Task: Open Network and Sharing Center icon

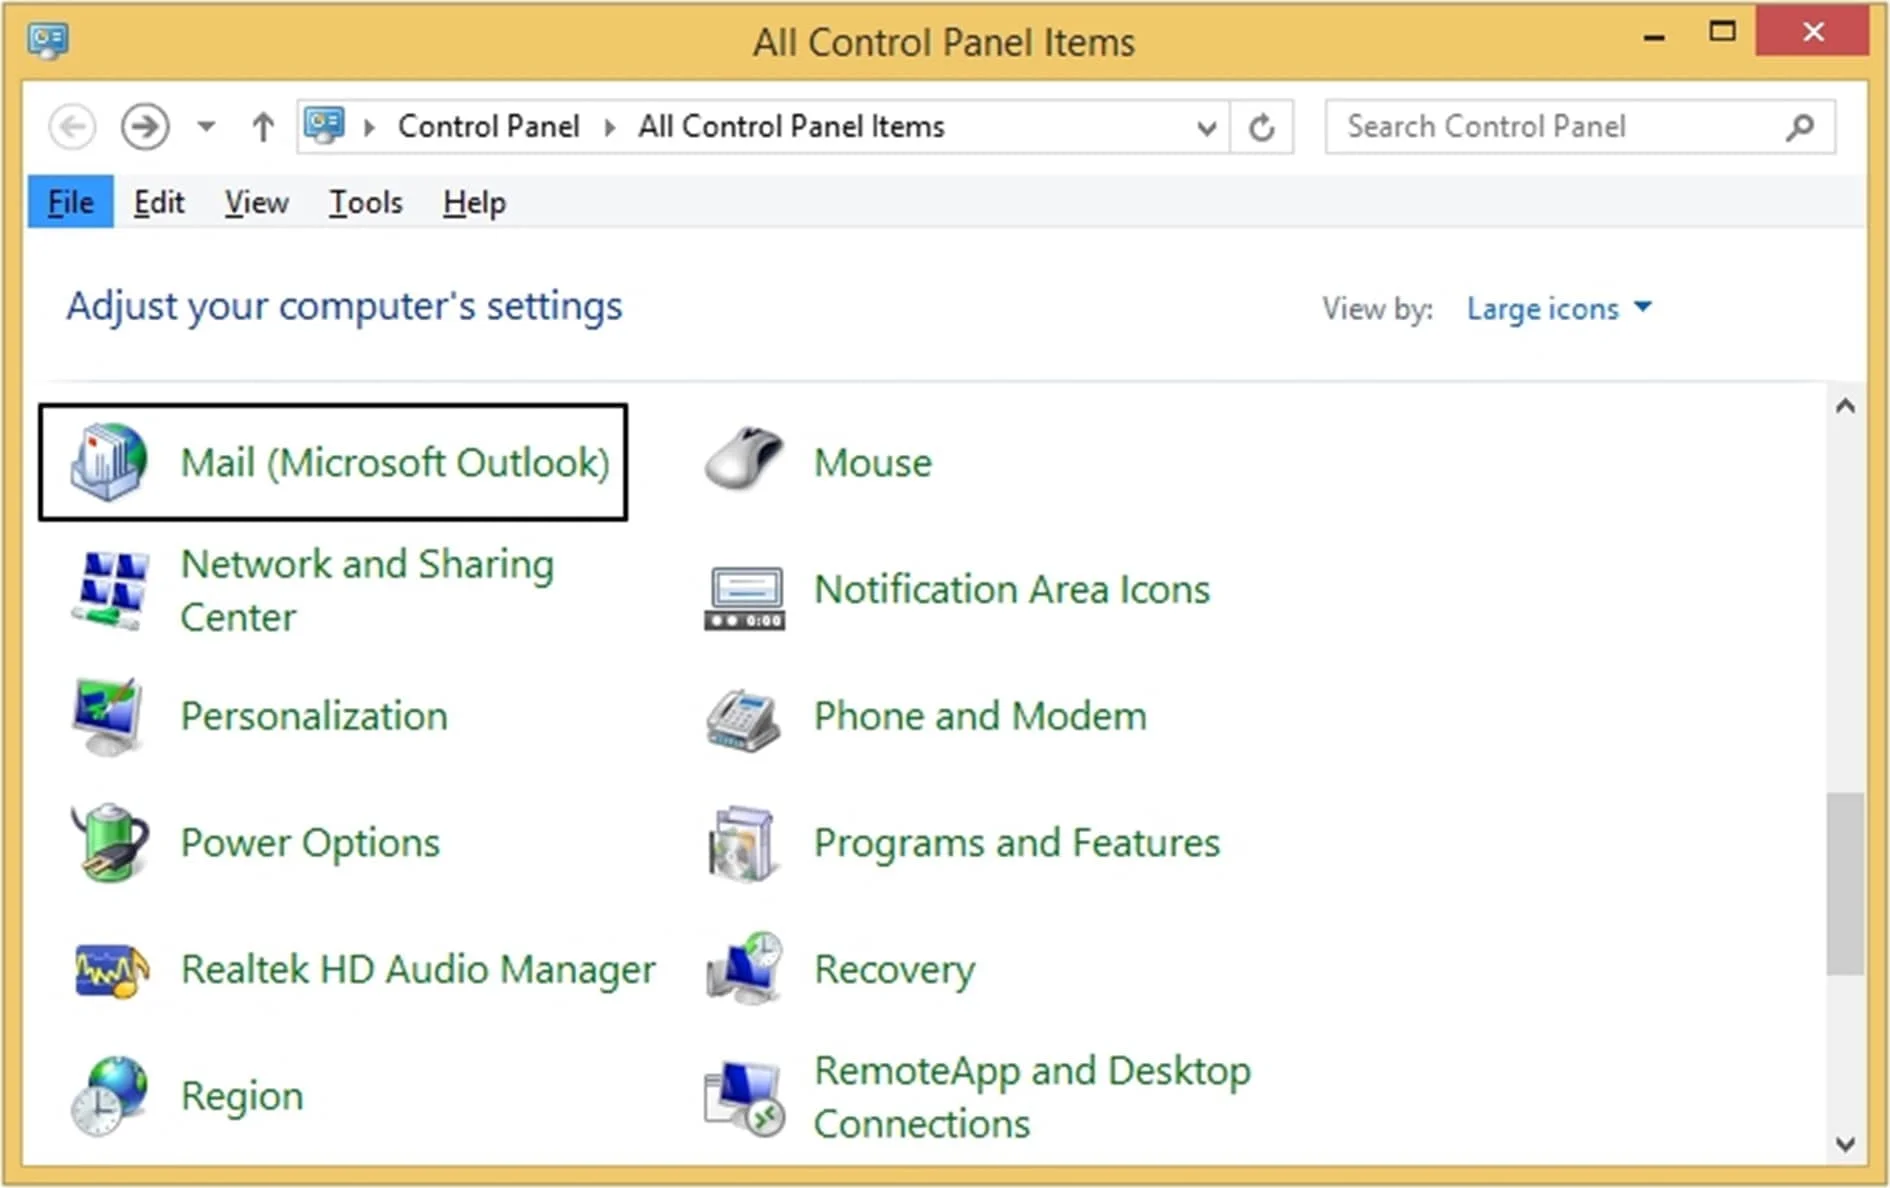Action: coord(110,590)
